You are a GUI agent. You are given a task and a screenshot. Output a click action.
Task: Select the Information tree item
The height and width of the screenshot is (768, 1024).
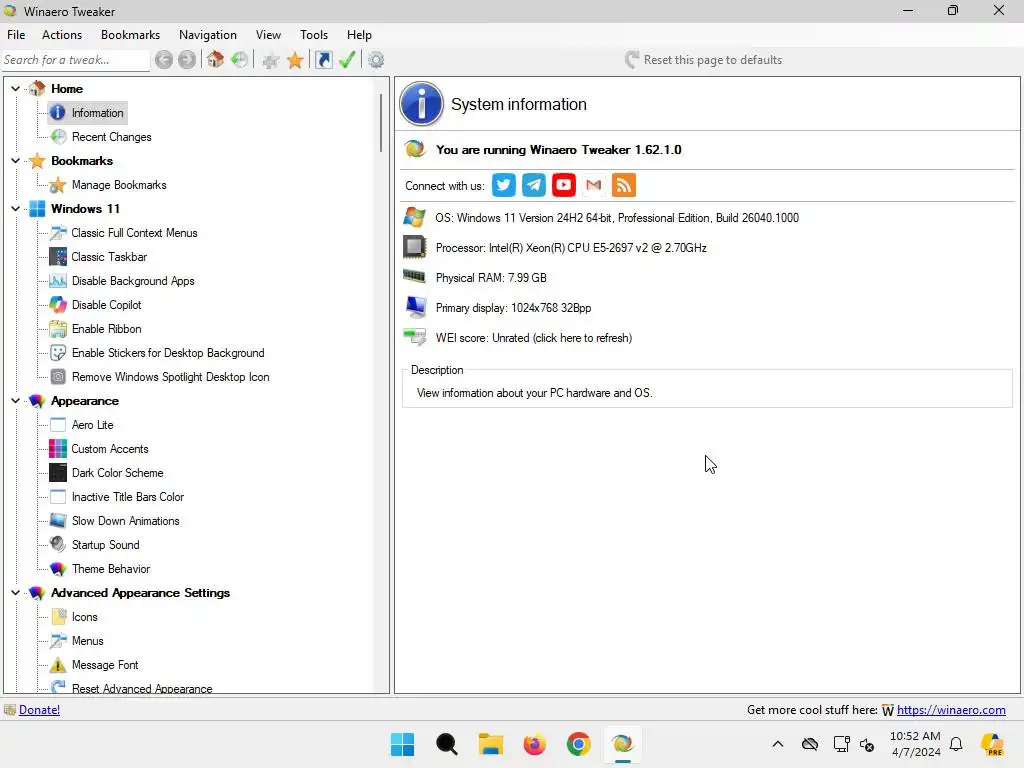[97, 113]
